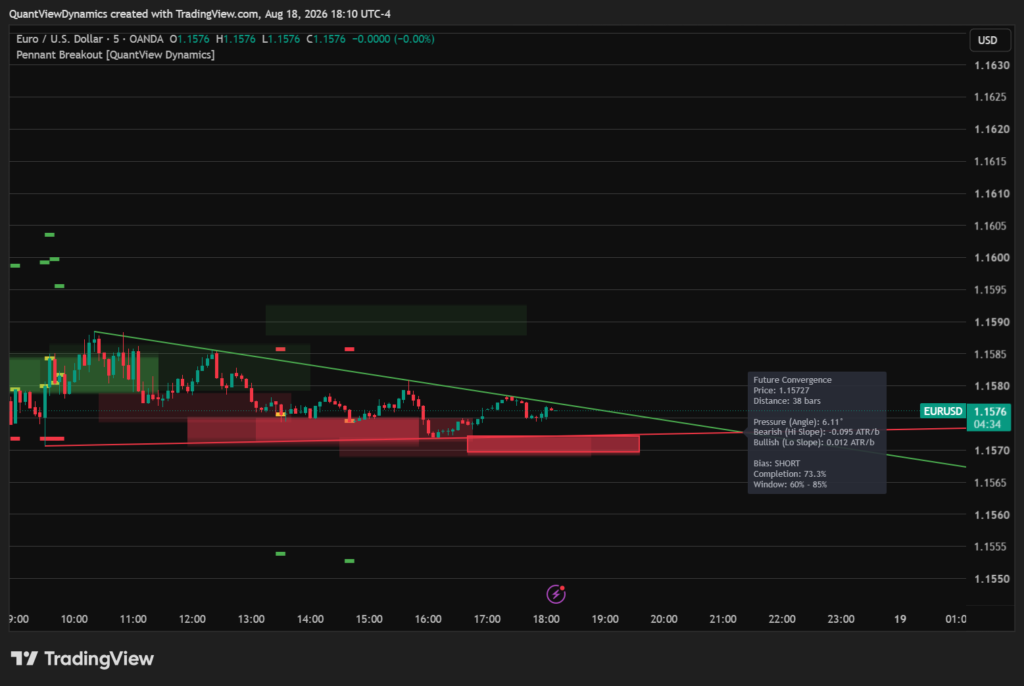Click 'Pressure (Angle): 6.11°' text
The height and width of the screenshot is (686, 1024).
[x=798, y=422]
